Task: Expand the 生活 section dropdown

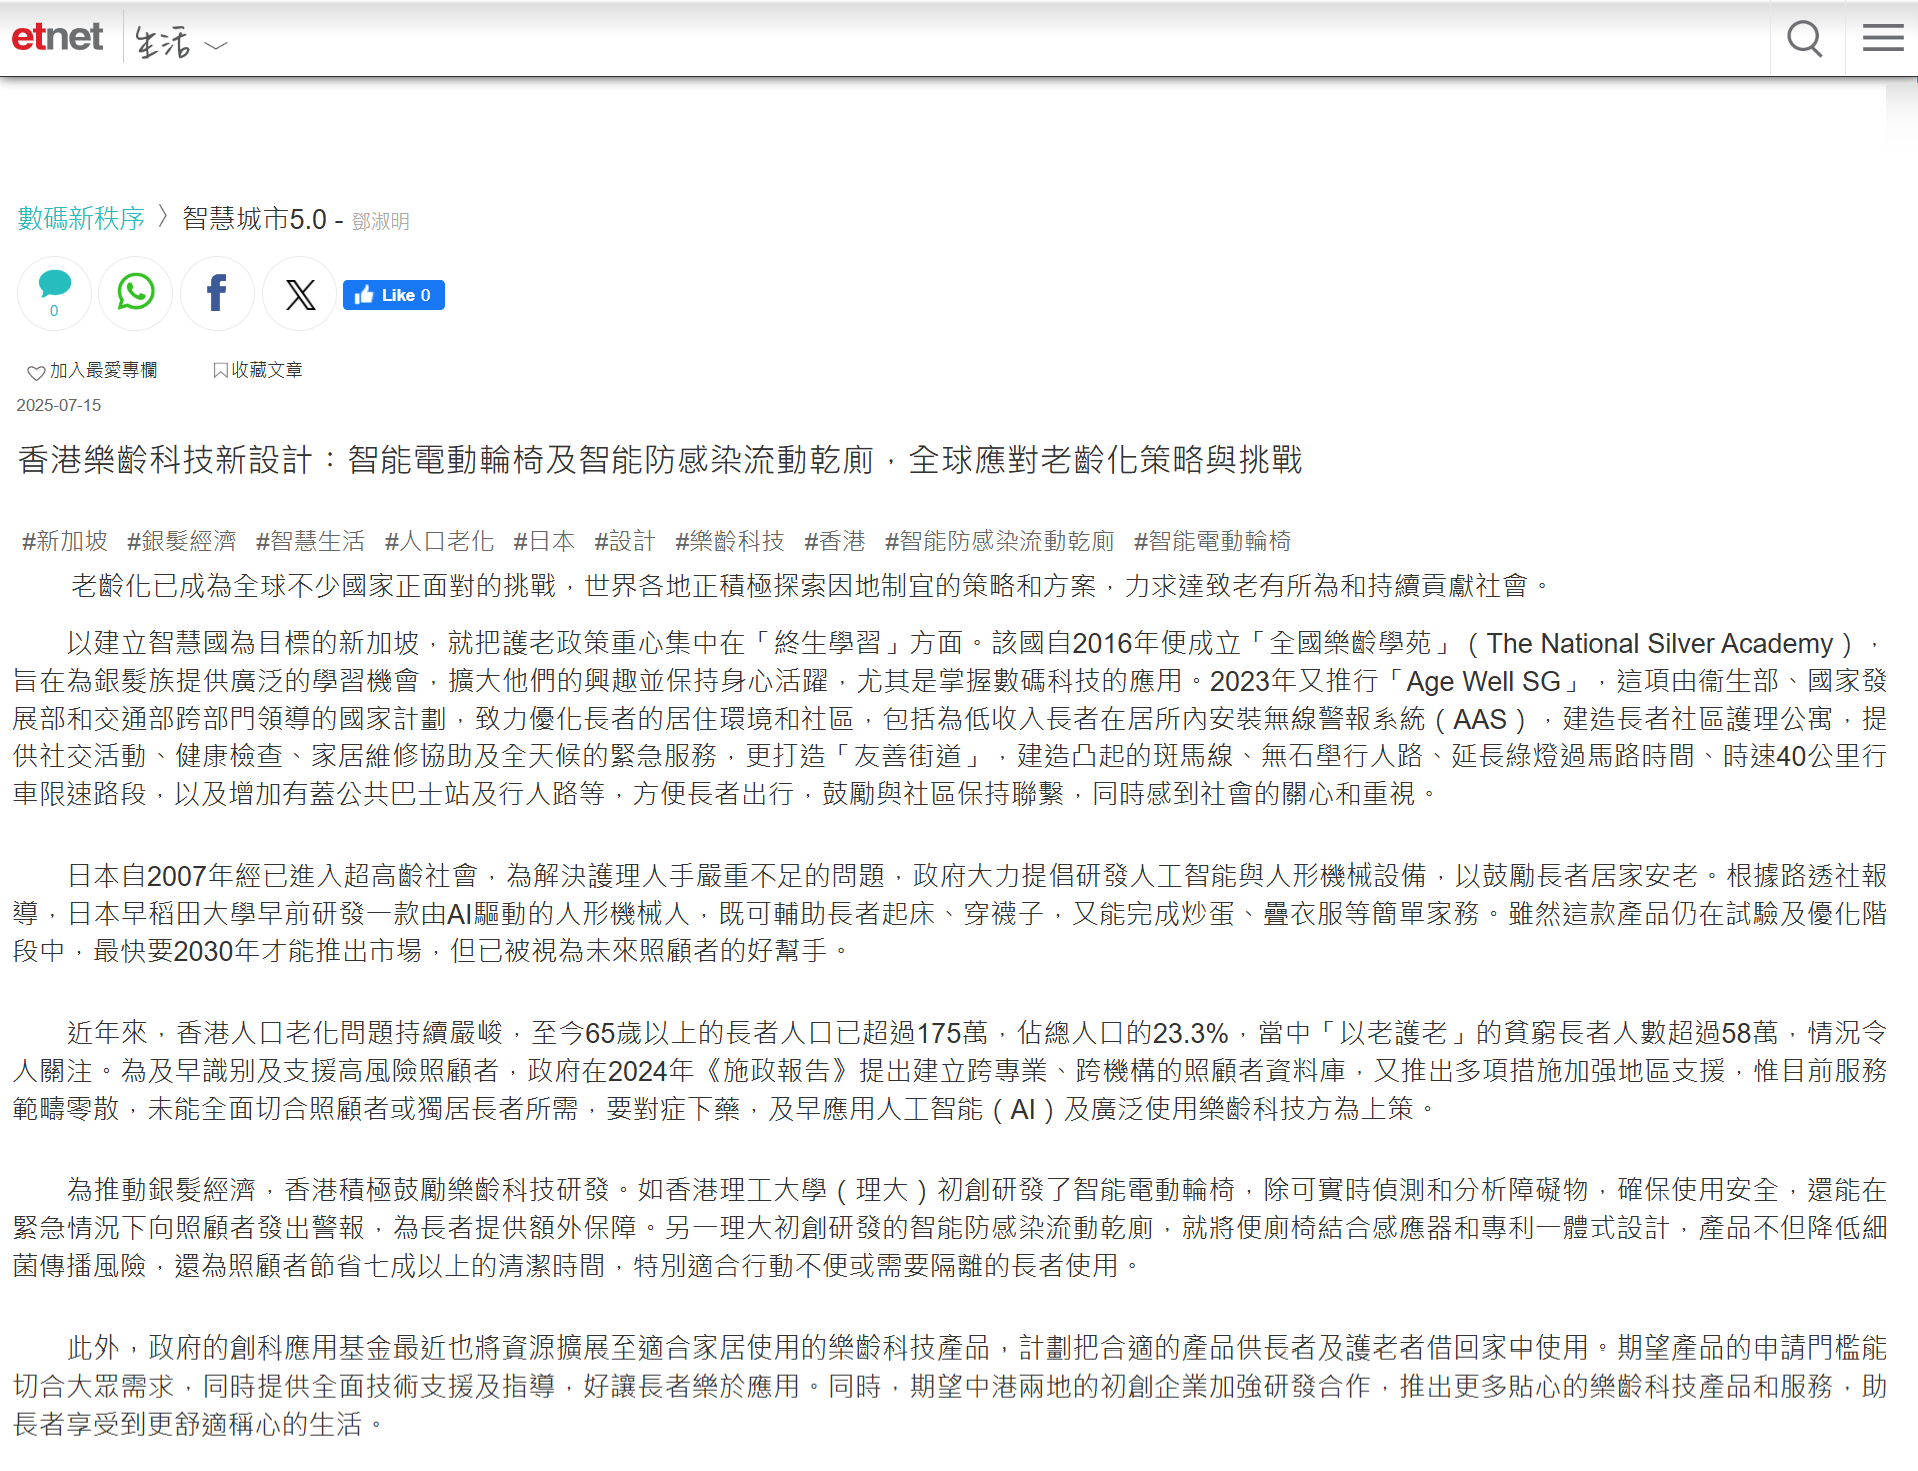Action: point(181,44)
